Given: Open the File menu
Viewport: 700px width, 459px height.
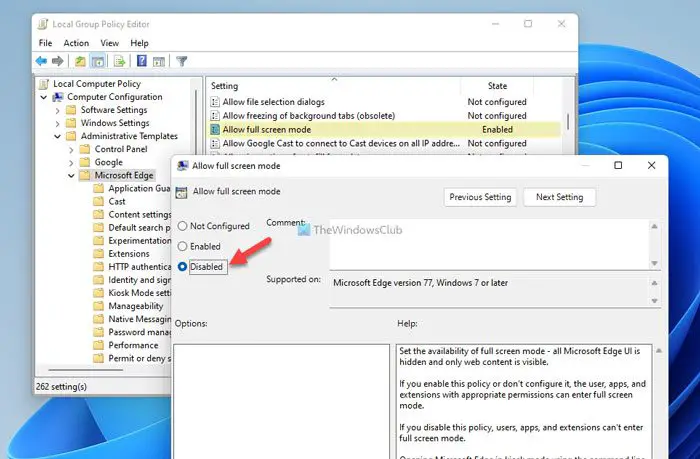Looking at the screenshot, I should [x=45, y=43].
